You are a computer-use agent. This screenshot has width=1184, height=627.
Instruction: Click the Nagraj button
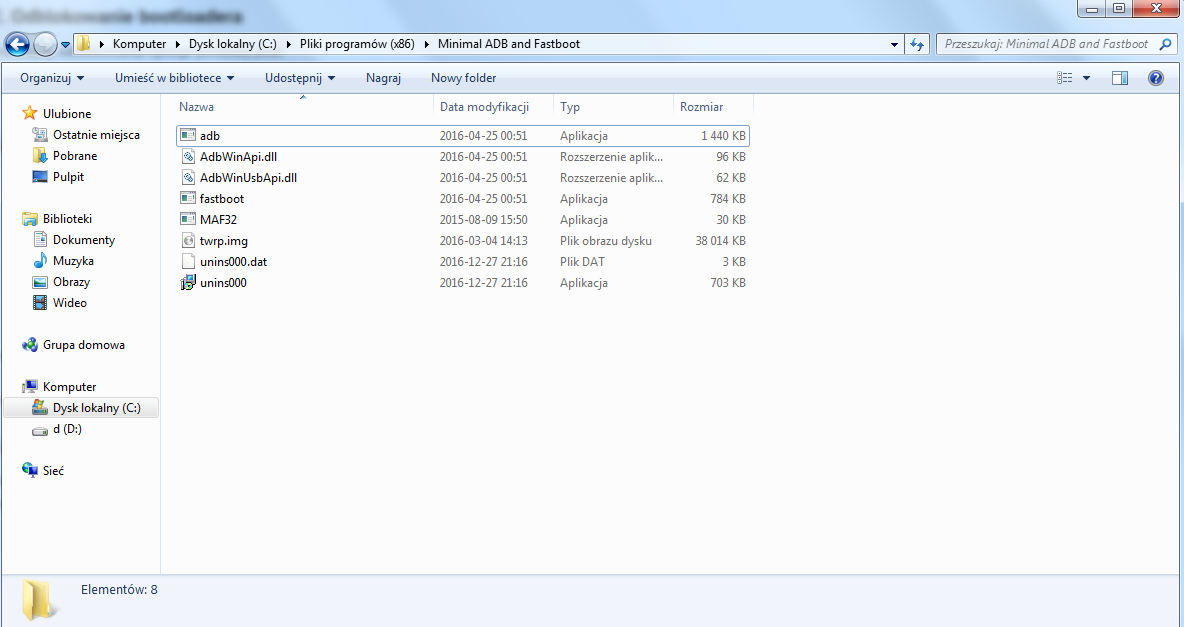[383, 78]
